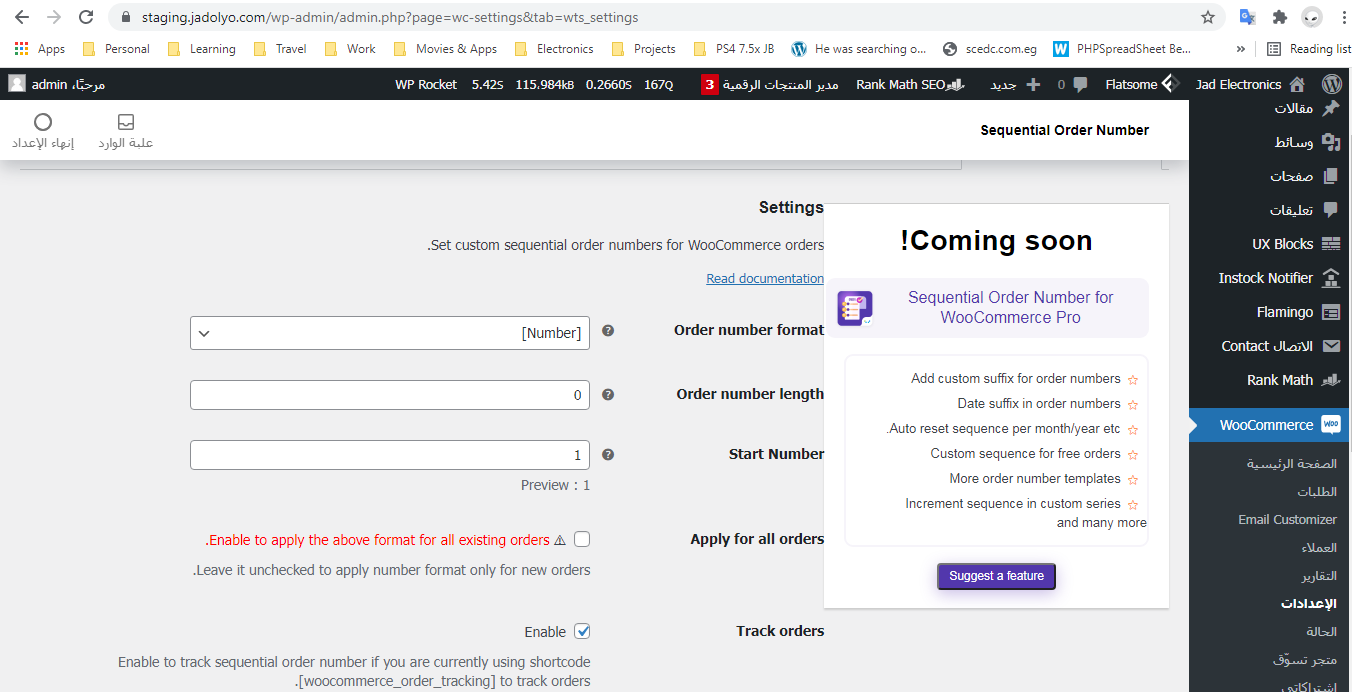Click the Start Number input field
Screen dimensions: 1352x692
tap(390, 455)
